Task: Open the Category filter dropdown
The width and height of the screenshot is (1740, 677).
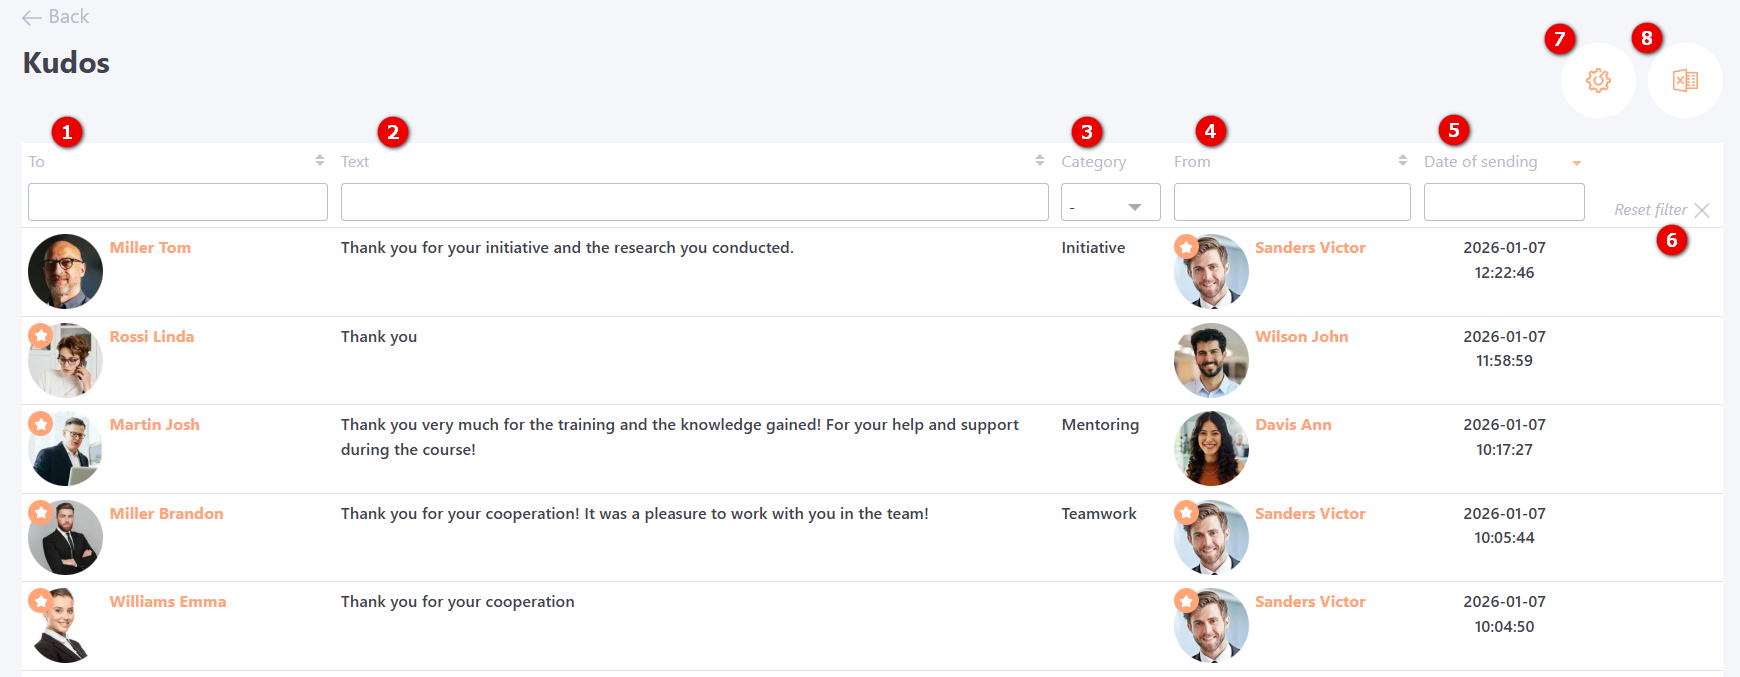Action: [1110, 203]
